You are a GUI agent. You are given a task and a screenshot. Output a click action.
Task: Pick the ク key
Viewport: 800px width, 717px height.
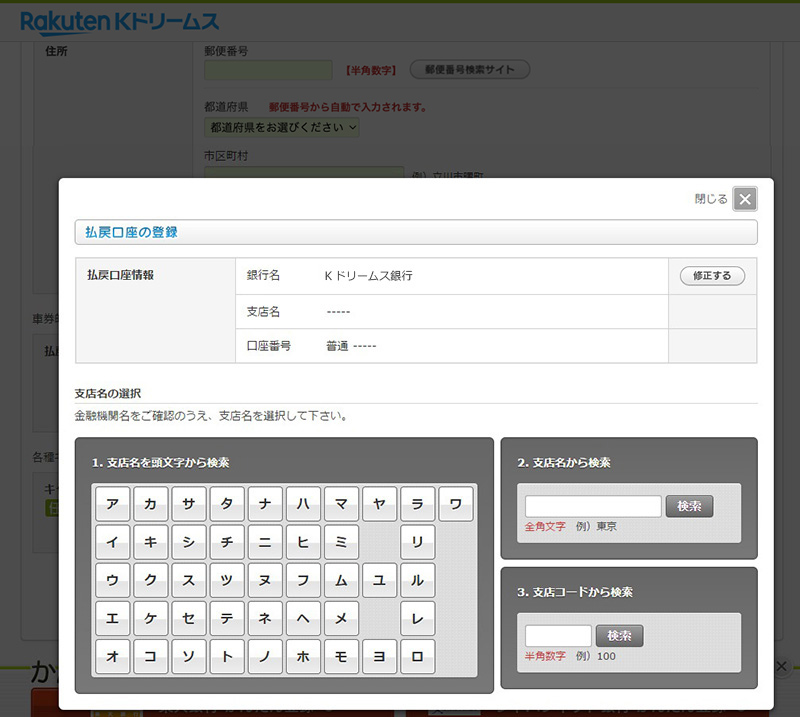(x=151, y=580)
